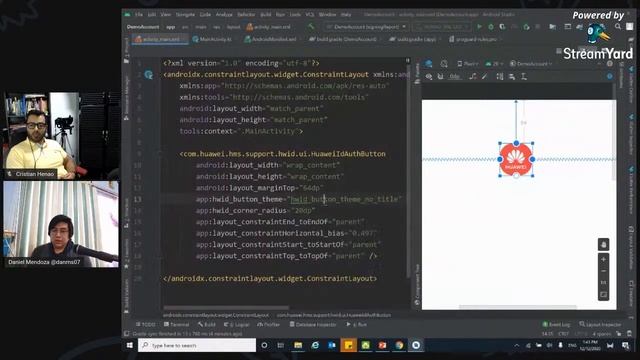
Task: Select the activity_main.xml editor tab
Action: pyautogui.click(x=159, y=39)
